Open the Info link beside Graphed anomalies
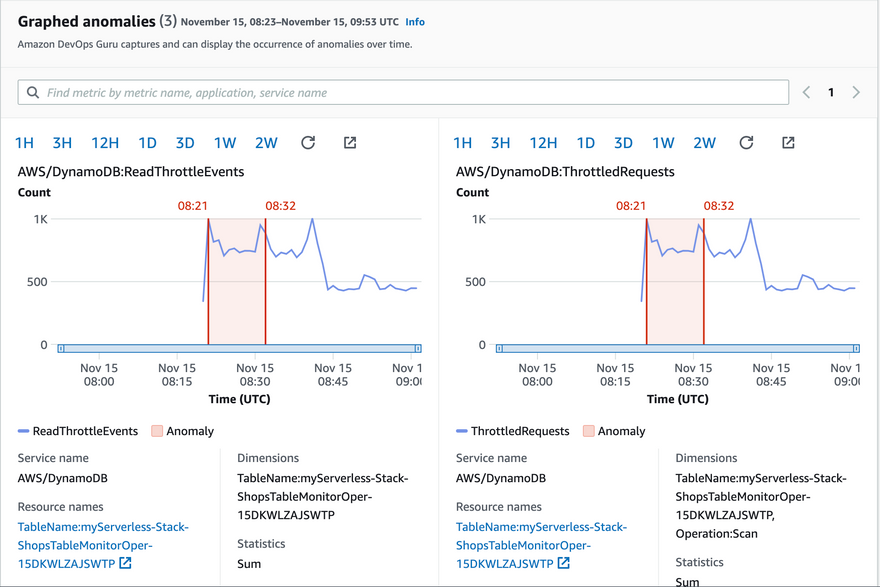The height and width of the screenshot is (587, 880). click(415, 22)
